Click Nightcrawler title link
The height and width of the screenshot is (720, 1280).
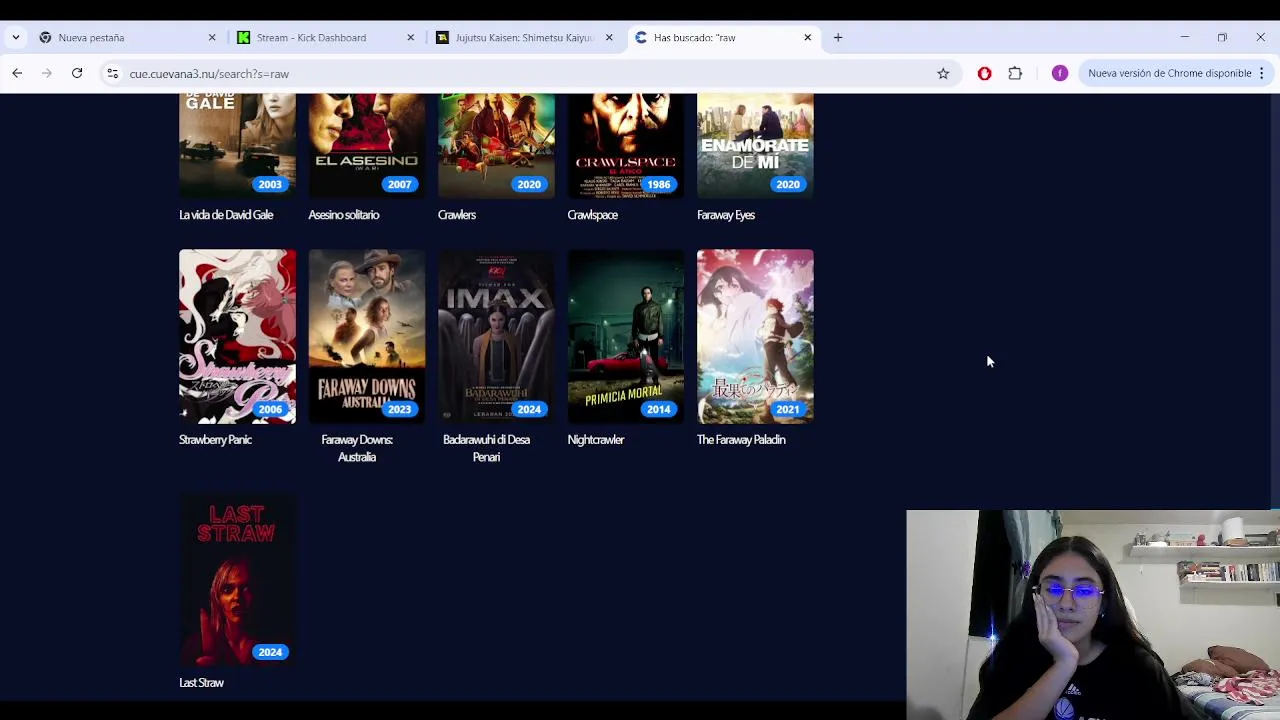coord(596,440)
